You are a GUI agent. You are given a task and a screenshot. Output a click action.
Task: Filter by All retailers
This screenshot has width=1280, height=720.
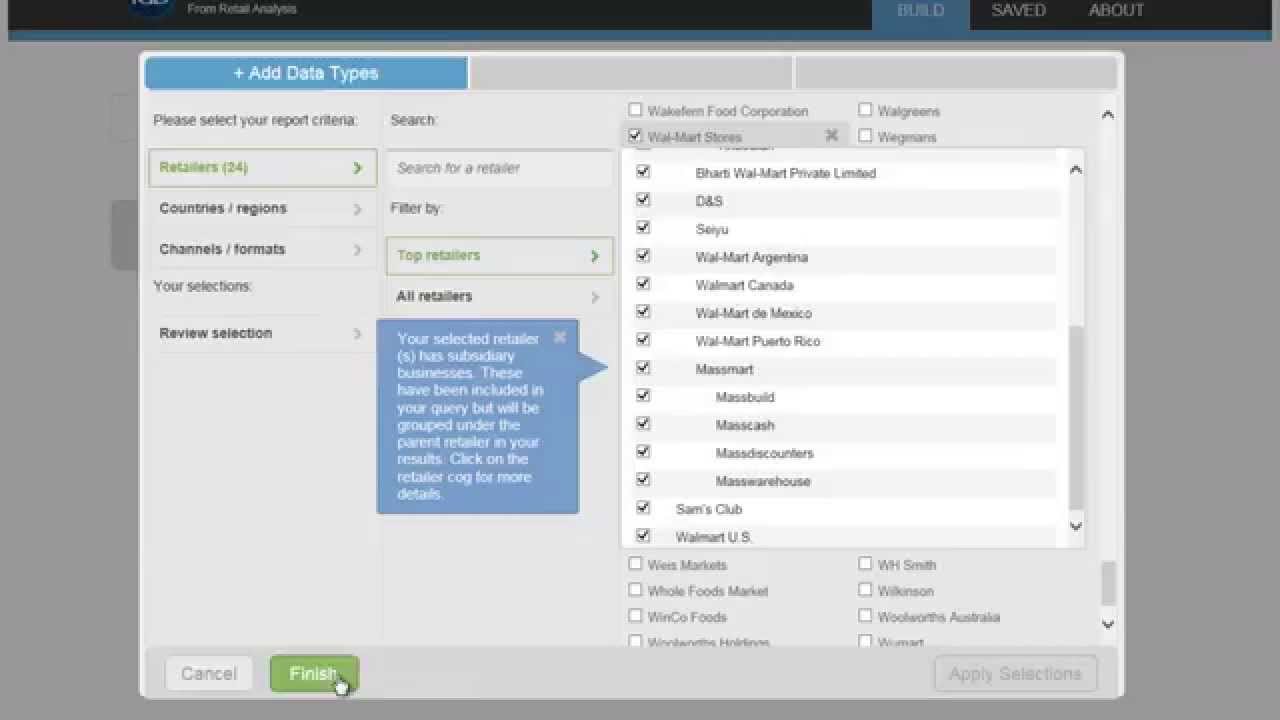click(500, 296)
